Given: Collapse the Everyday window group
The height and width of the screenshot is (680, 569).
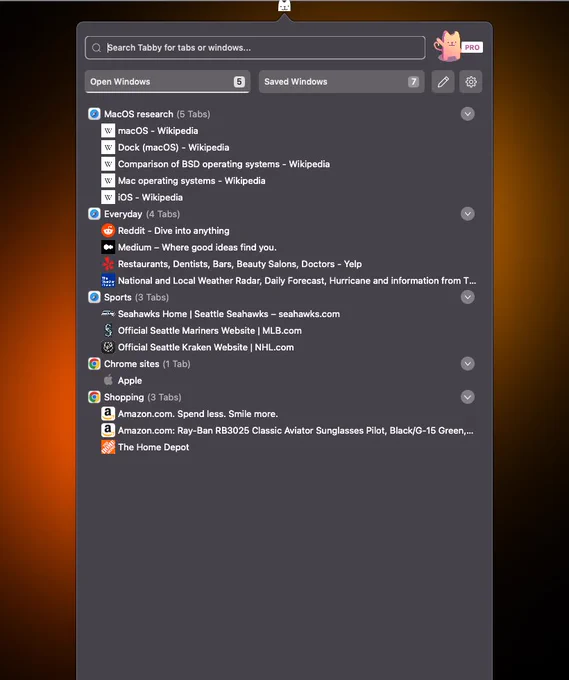Looking at the screenshot, I should 468,214.
